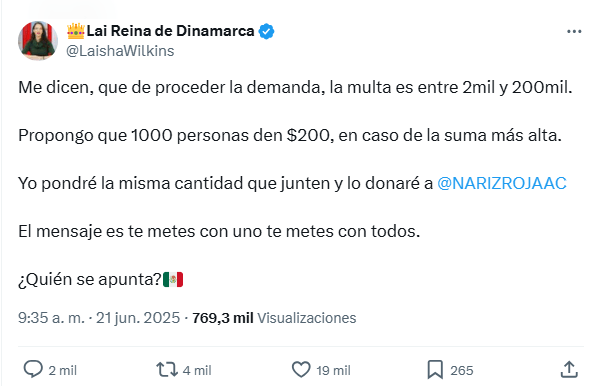Screen dimensions: 595x386
Task: Click the 4 mil reposts count
Action: click(197, 370)
